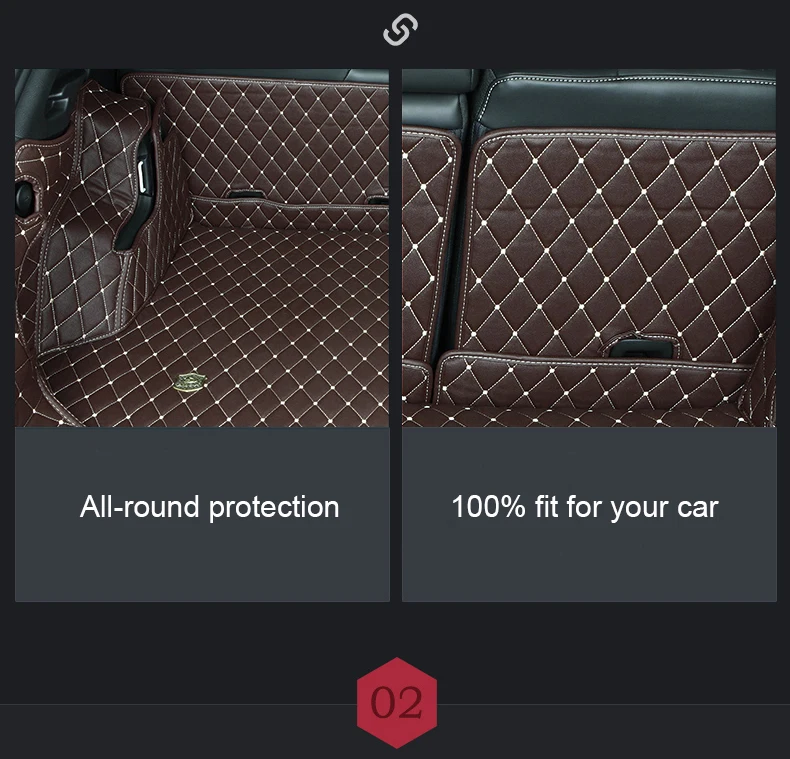Click the partially visible slot at trunk photo's right edge
Image resolution: width=790 pixels, height=759 pixels.
[378, 200]
